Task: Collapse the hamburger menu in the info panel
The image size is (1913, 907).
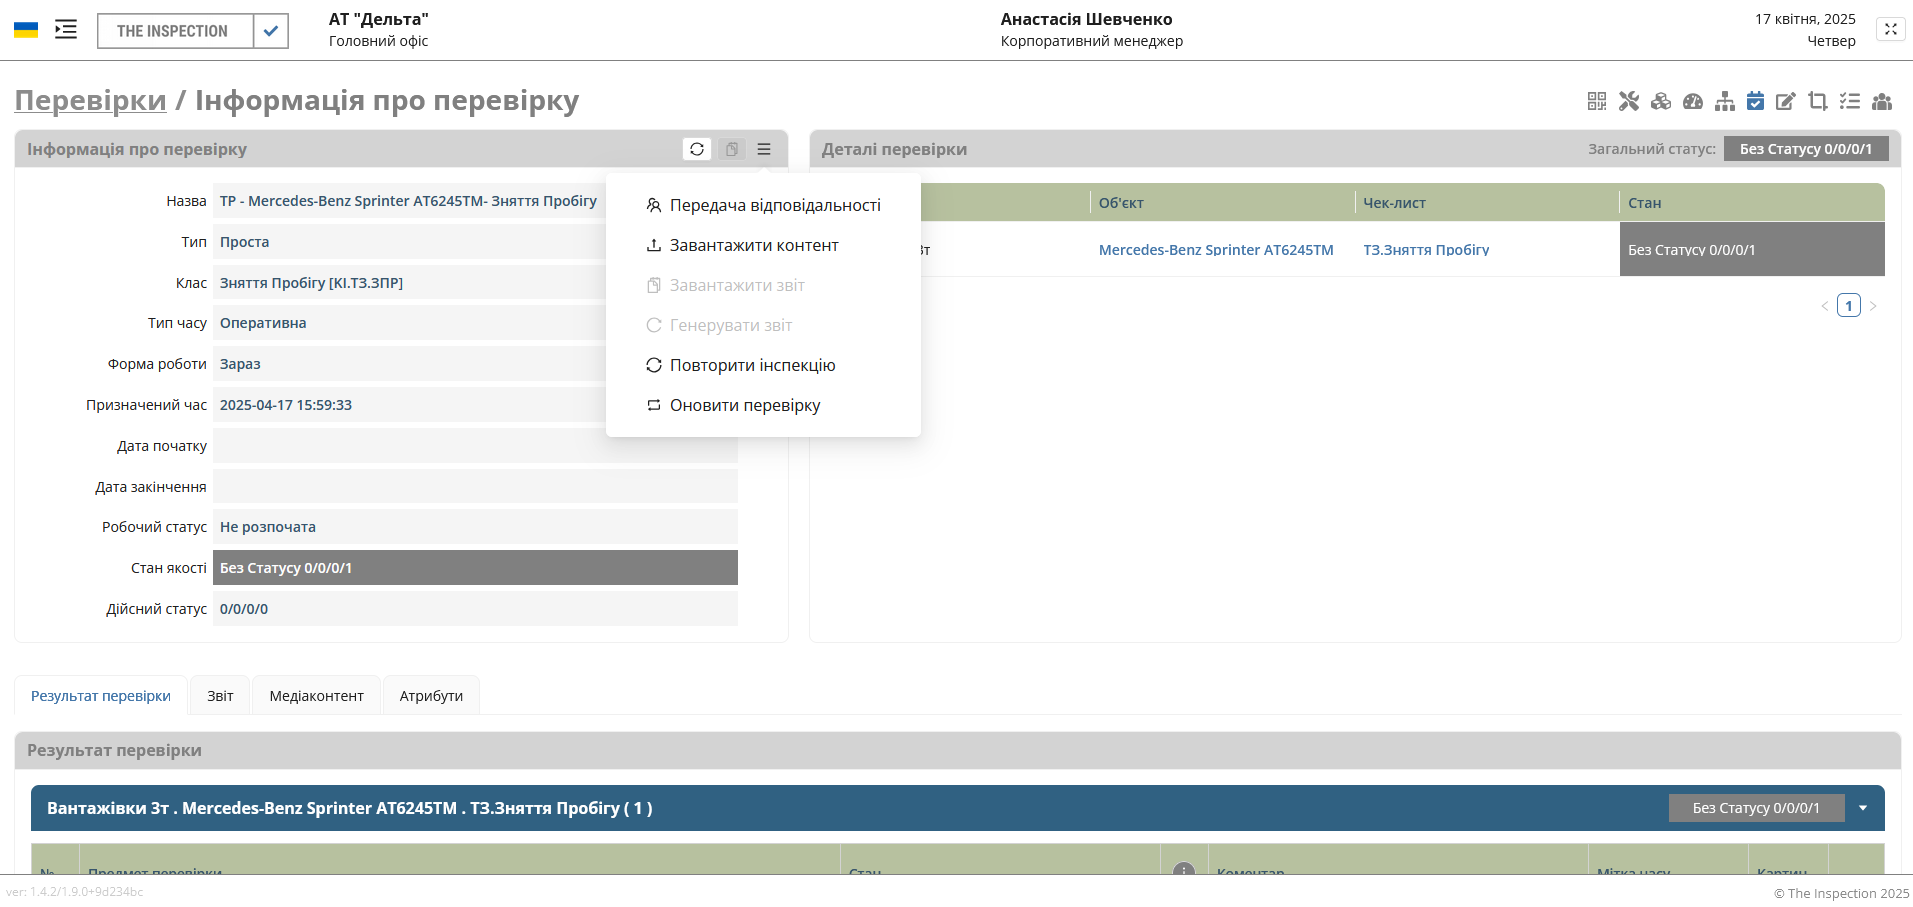Action: coord(764,149)
